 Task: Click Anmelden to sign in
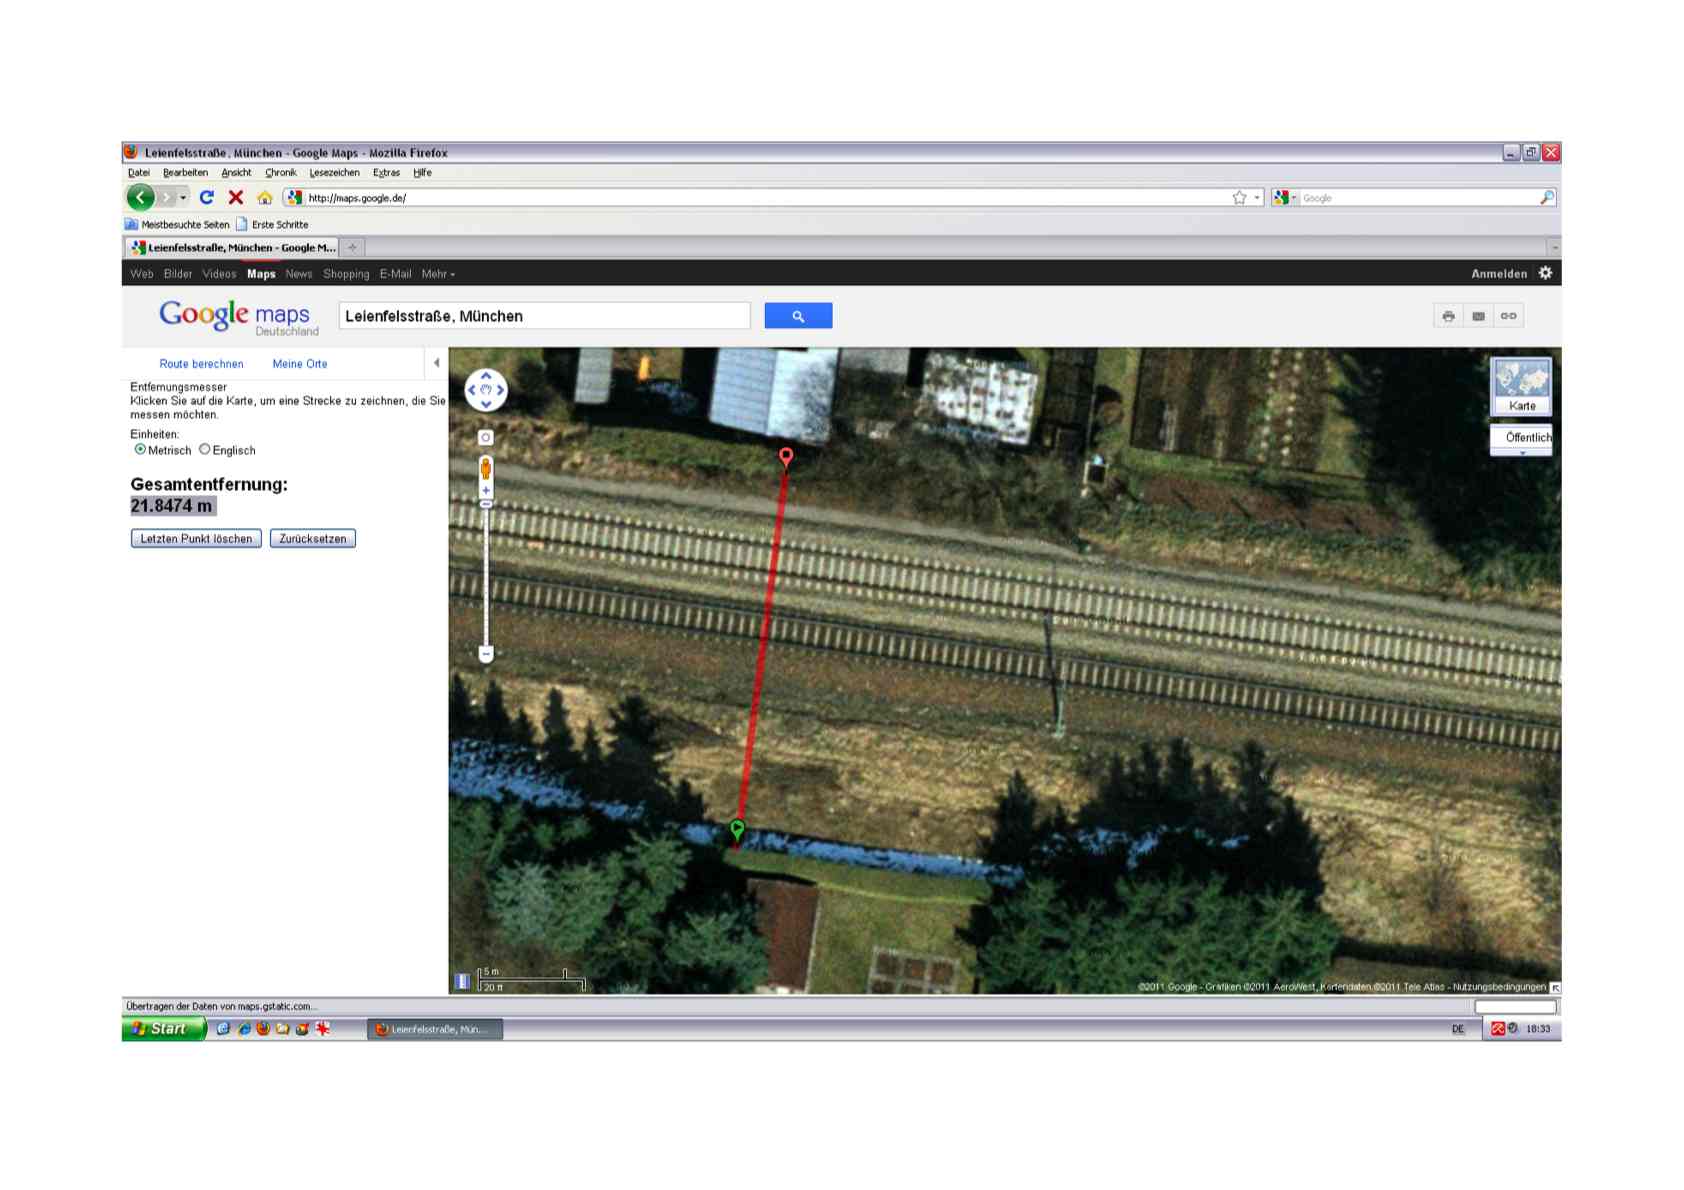coord(1499,274)
